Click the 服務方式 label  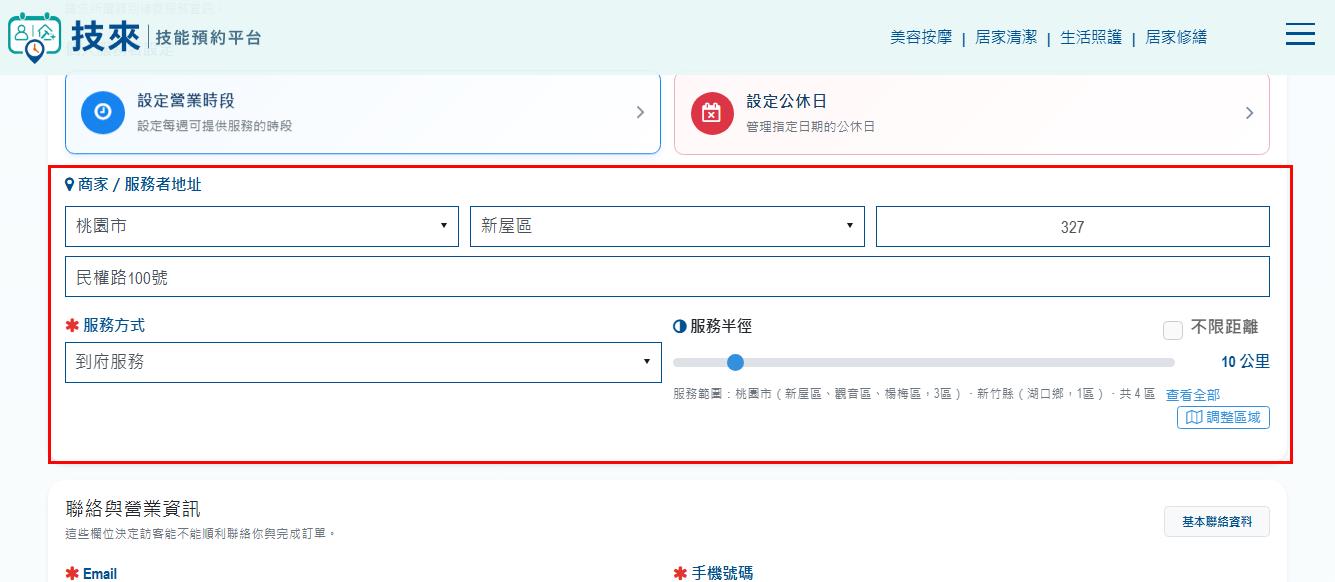tap(114, 326)
